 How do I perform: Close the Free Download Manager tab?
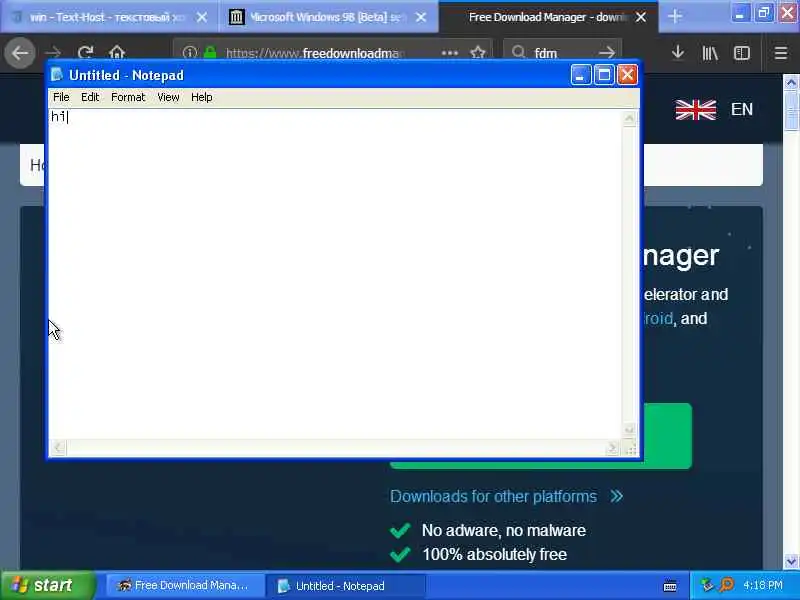[641, 17]
